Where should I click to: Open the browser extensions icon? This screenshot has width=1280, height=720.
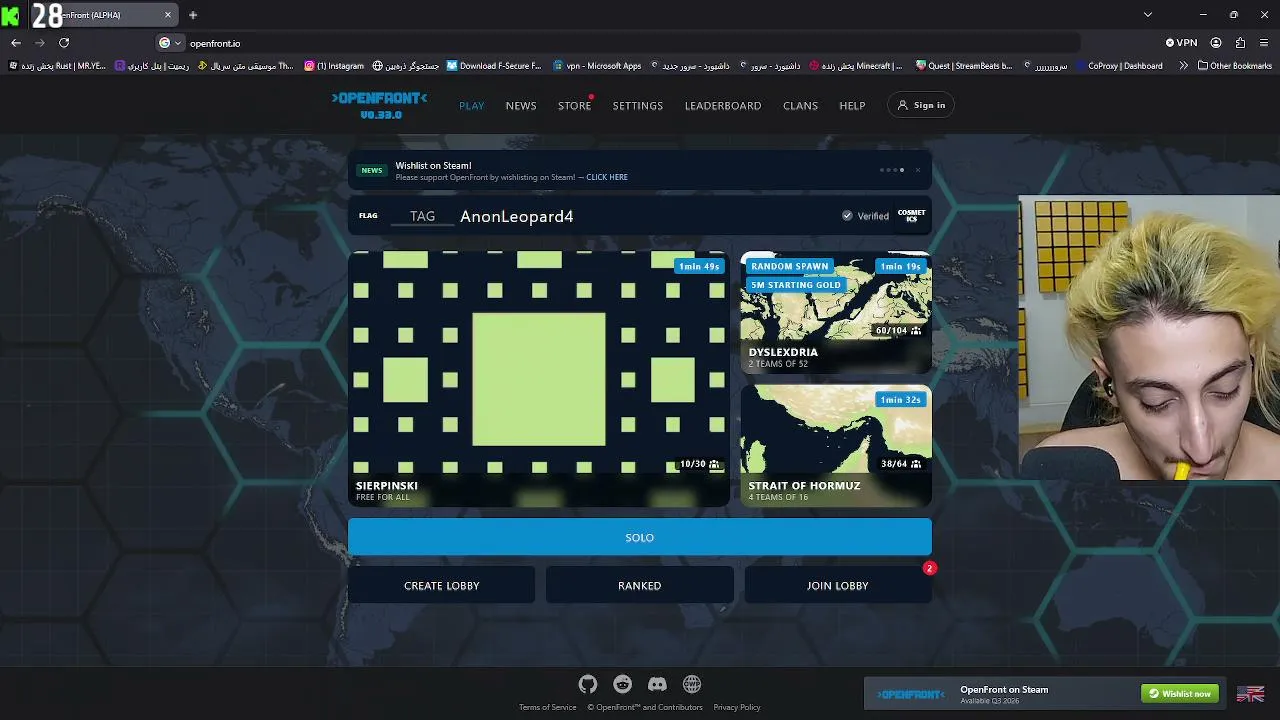click(x=1241, y=43)
